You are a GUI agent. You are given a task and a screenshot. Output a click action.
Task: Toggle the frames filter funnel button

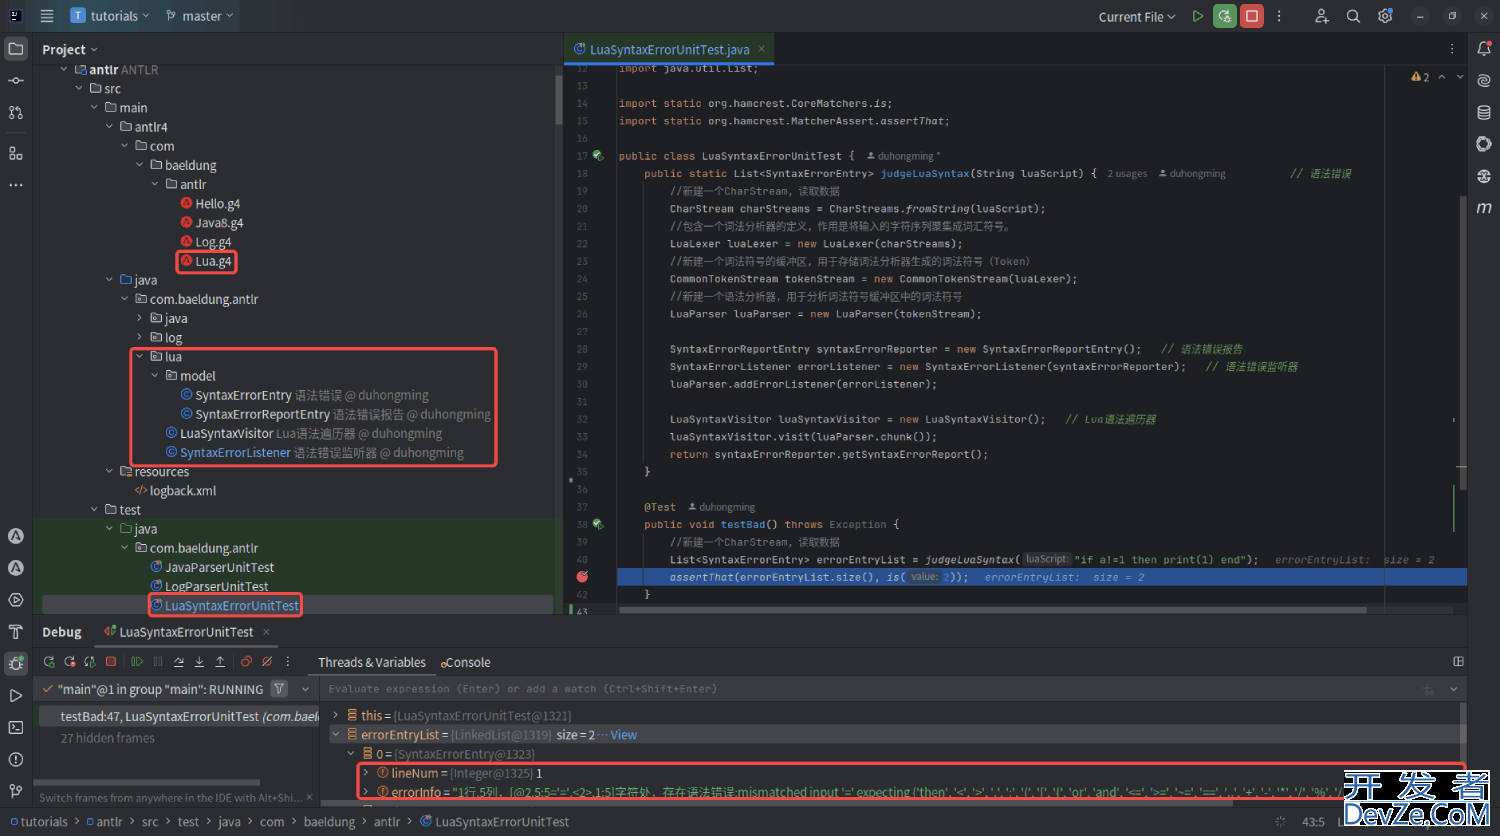(279, 689)
